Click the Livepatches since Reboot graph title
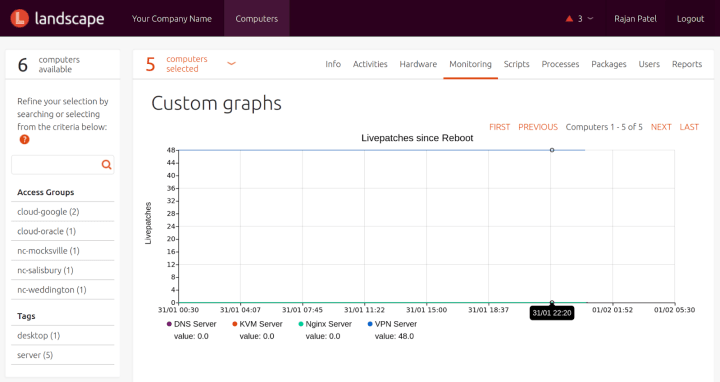720x382 pixels. point(417,138)
